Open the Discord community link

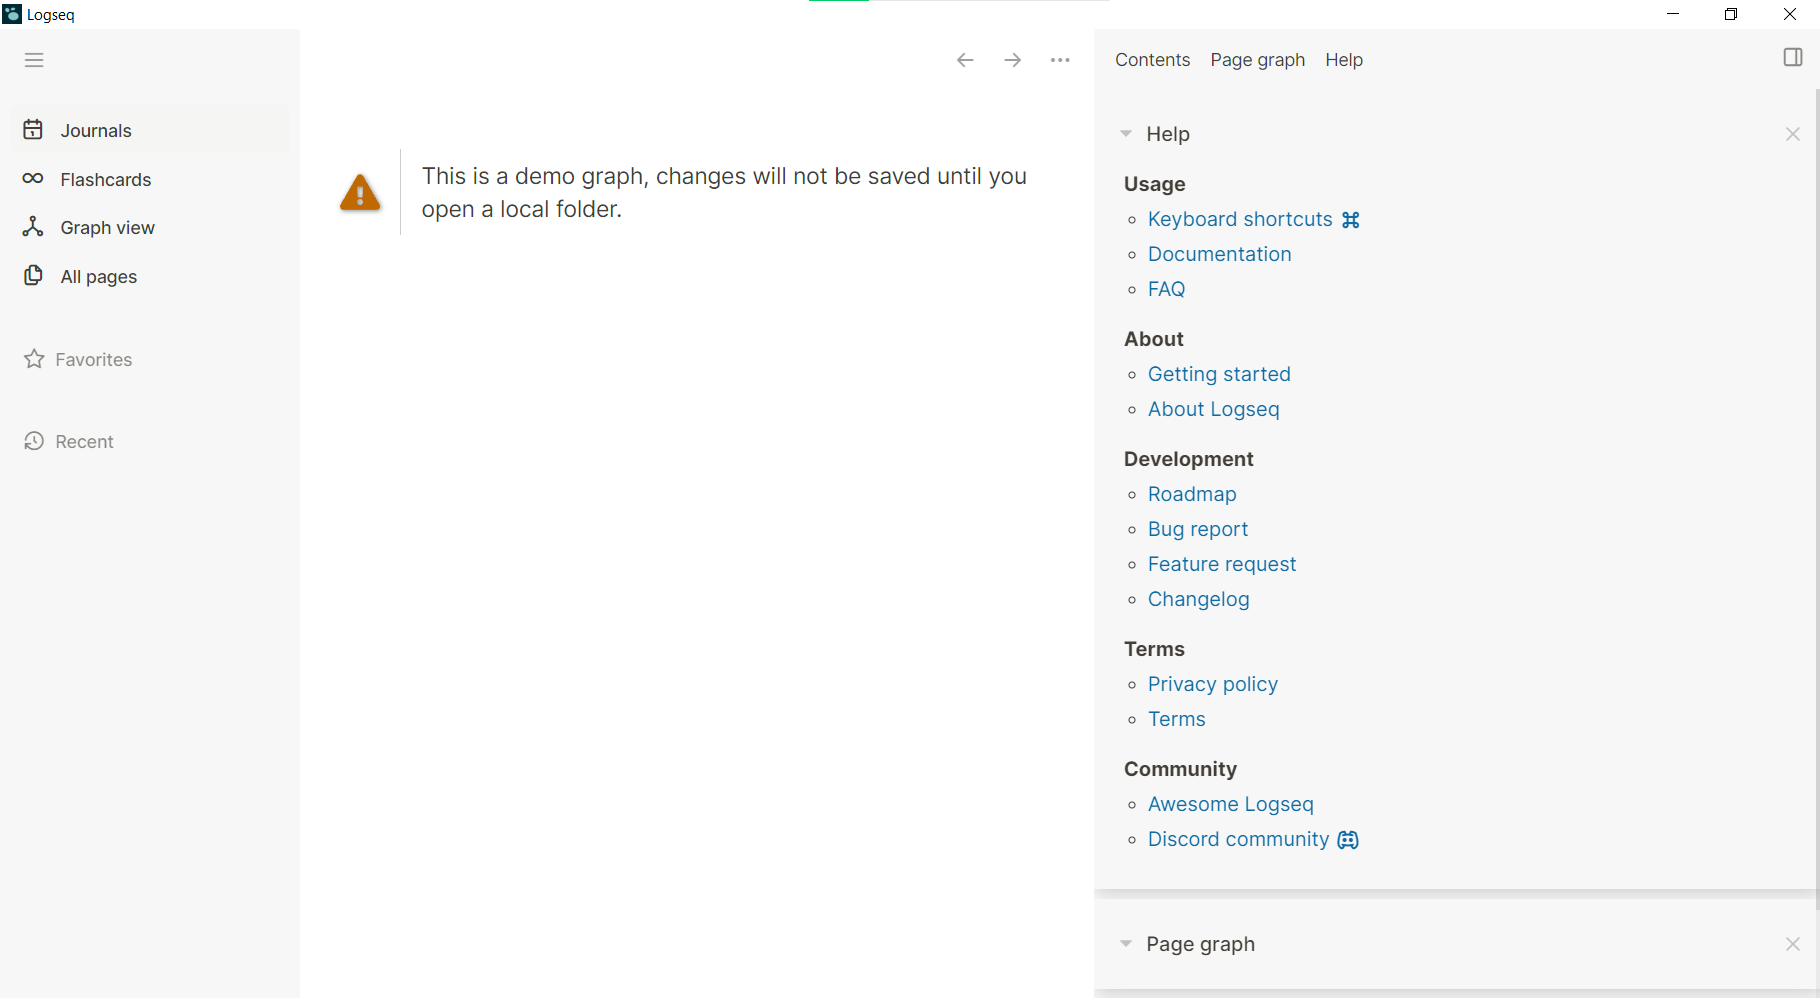(1253, 839)
